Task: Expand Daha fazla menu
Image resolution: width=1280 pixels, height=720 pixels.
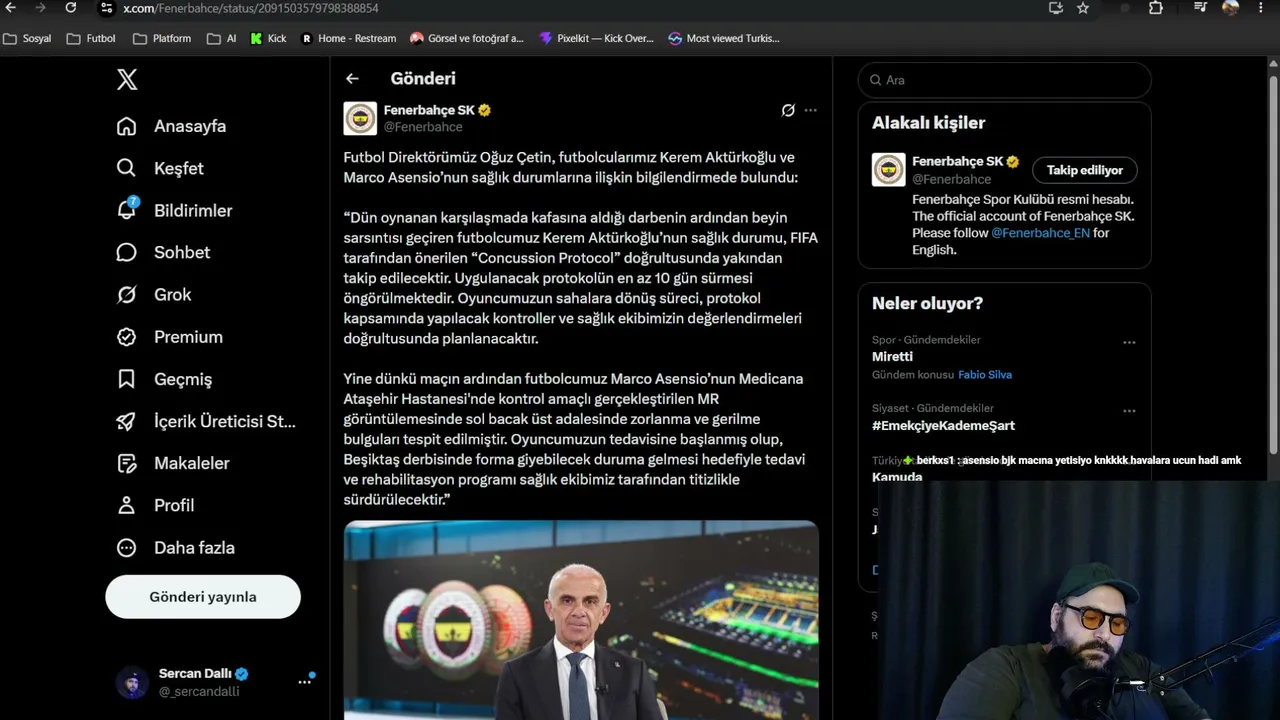Action: tap(175, 547)
